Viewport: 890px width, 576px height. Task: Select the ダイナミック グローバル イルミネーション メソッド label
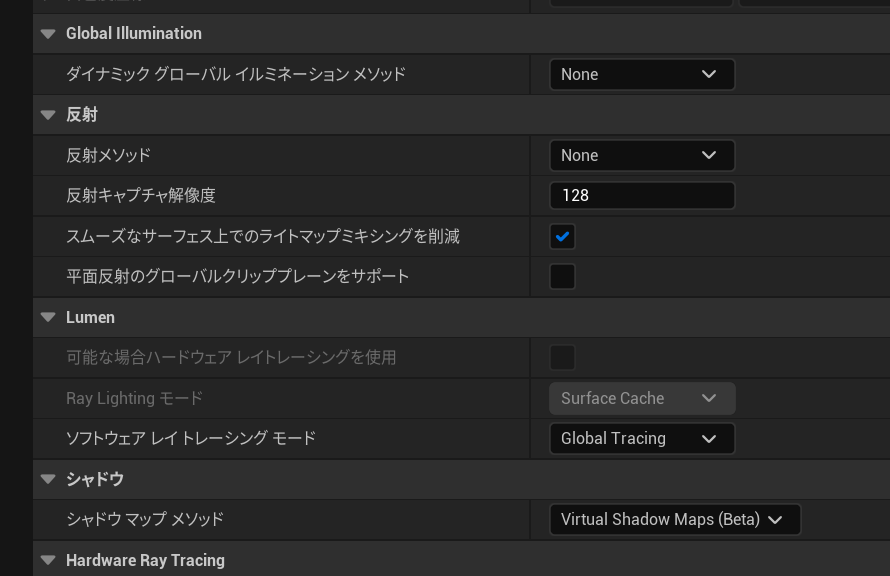click(236, 74)
